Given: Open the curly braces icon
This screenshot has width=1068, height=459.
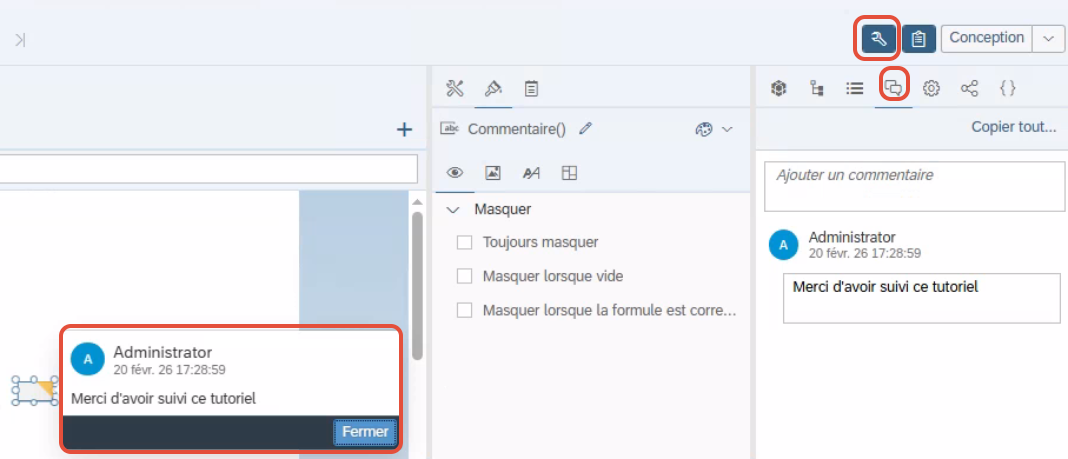Looking at the screenshot, I should (x=1007, y=88).
